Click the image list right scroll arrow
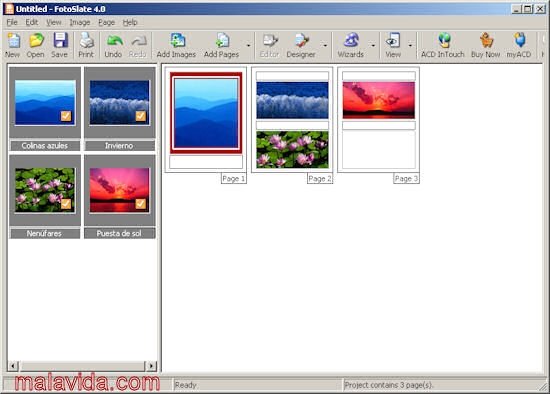The height and width of the screenshot is (394, 550). (151, 366)
